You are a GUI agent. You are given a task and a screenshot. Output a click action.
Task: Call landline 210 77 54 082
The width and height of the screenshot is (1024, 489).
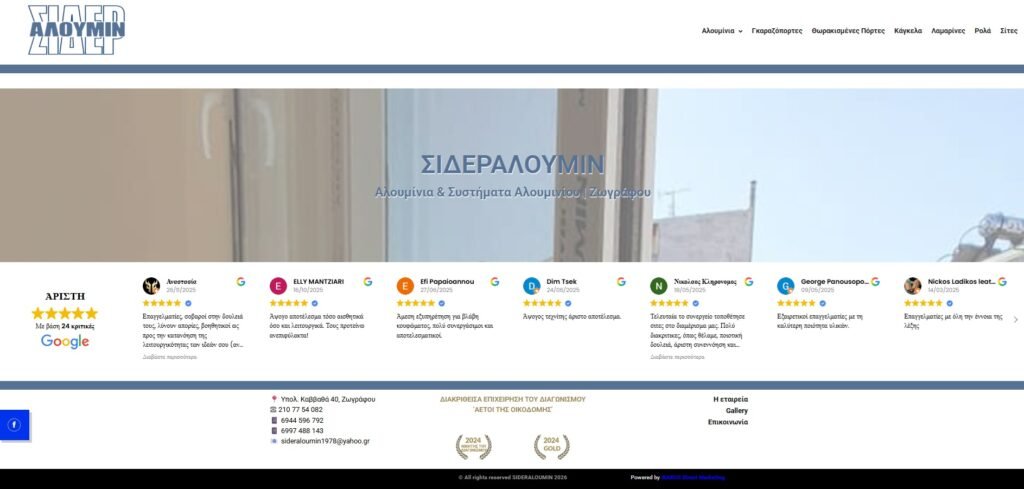pos(300,410)
